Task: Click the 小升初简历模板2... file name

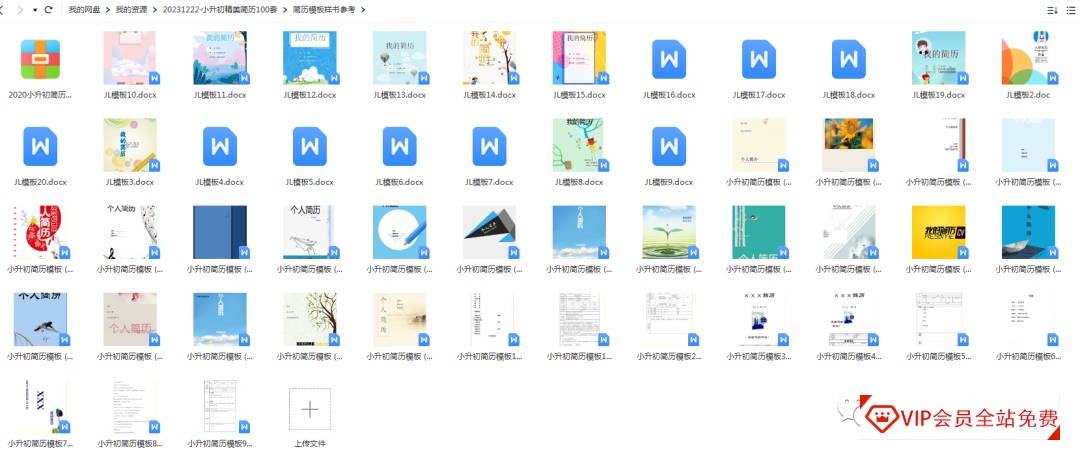Action: click(669, 357)
